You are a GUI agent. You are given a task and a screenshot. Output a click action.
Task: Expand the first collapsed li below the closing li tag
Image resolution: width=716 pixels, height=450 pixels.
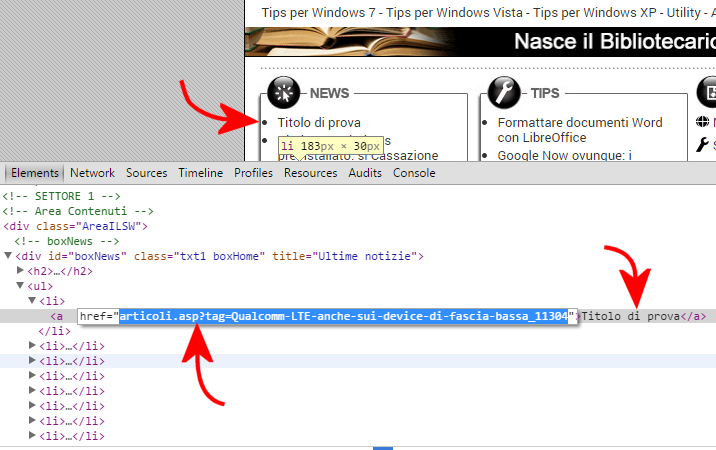point(32,345)
